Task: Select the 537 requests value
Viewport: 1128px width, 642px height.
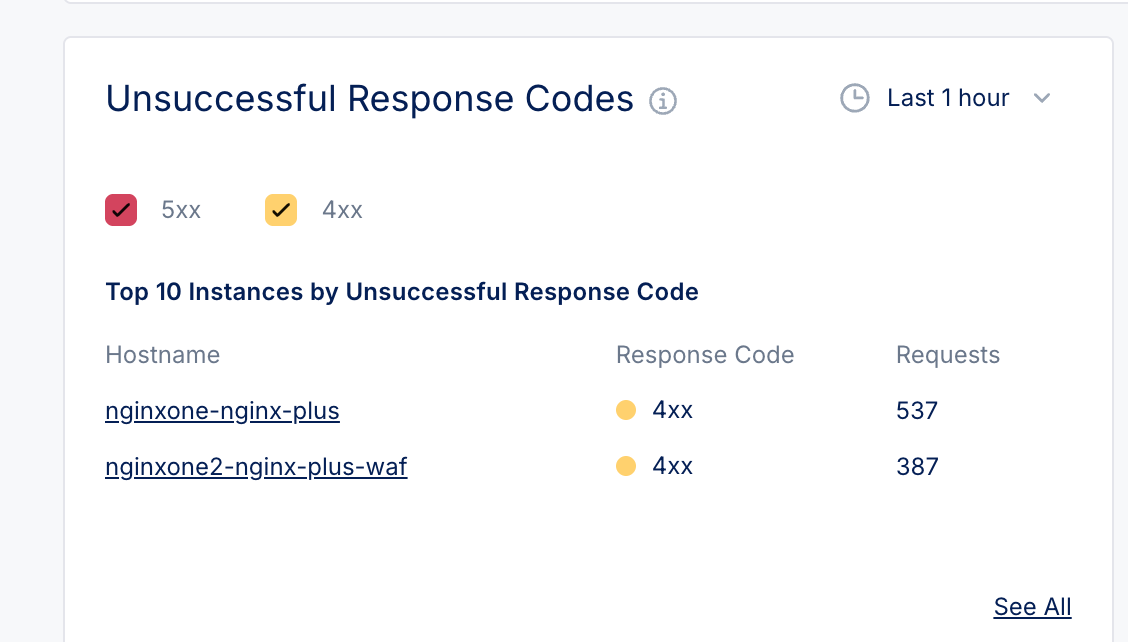Action: click(x=917, y=411)
